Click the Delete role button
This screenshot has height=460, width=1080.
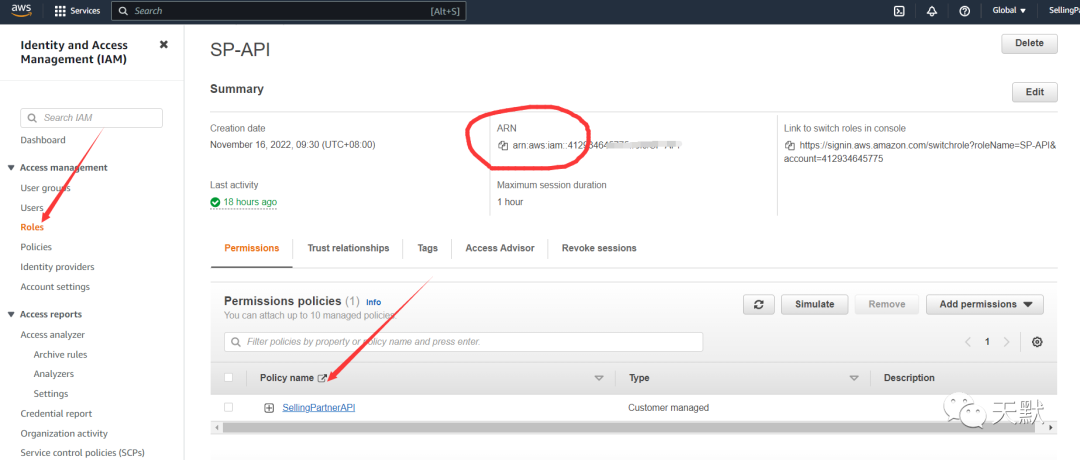(x=1030, y=43)
